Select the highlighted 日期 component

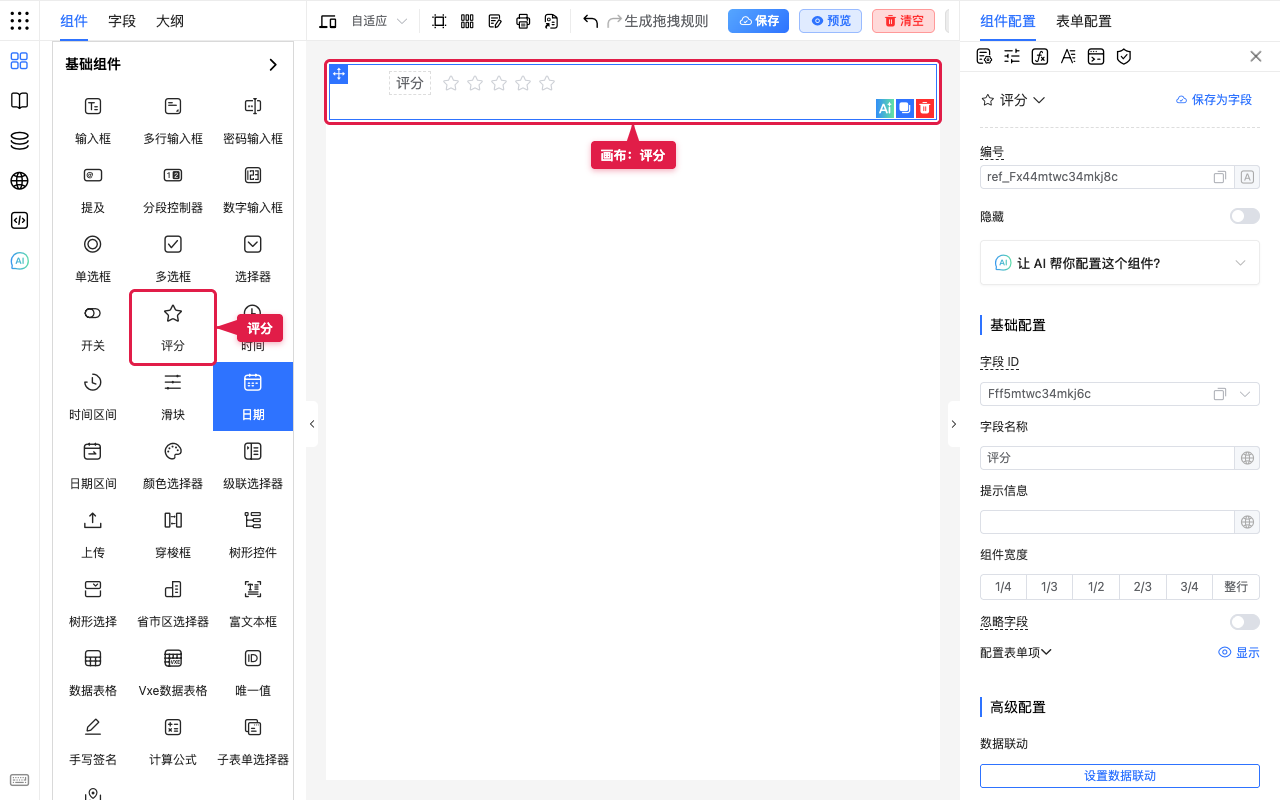253,396
